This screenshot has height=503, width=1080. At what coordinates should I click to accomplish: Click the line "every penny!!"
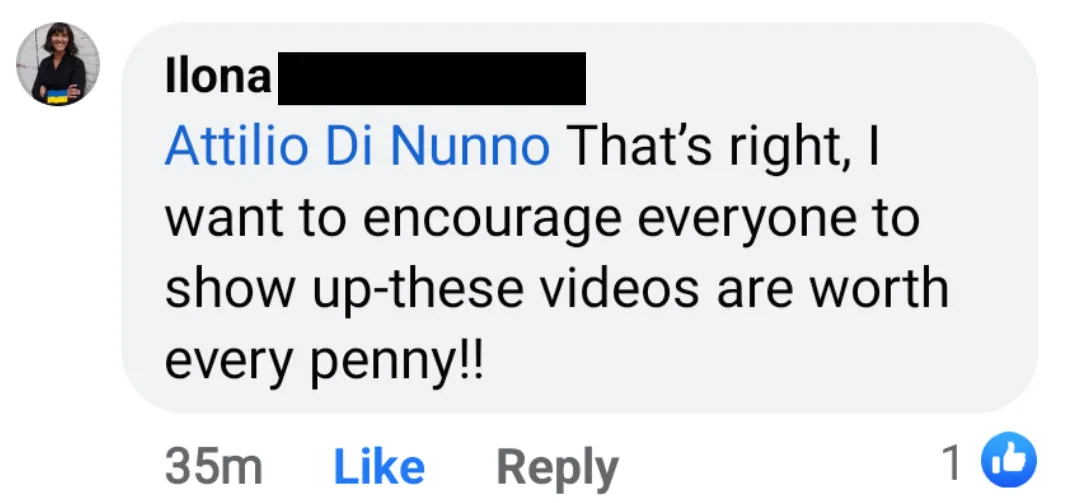tap(324, 361)
